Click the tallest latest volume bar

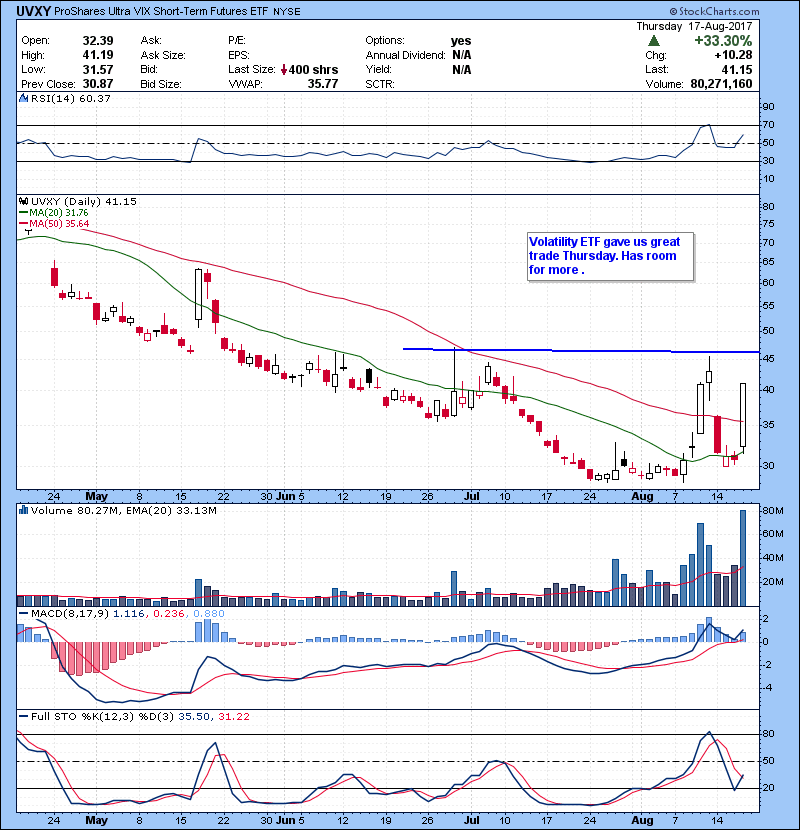[x=743, y=558]
